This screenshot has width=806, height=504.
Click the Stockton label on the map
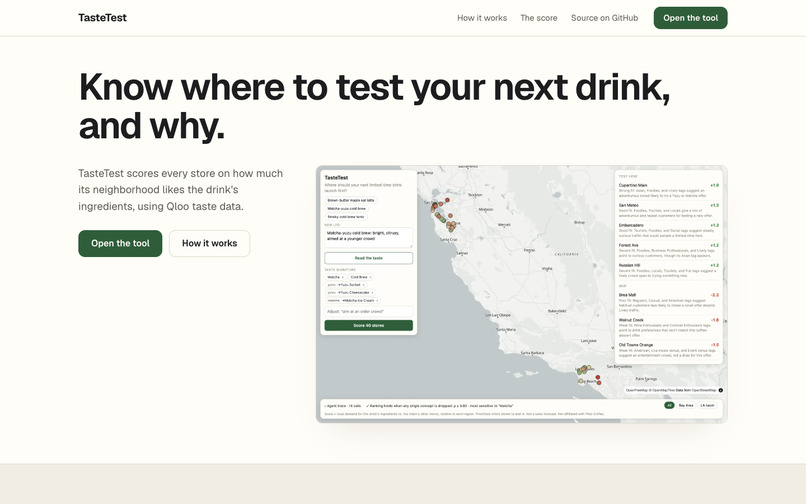pyautogui.click(x=475, y=195)
